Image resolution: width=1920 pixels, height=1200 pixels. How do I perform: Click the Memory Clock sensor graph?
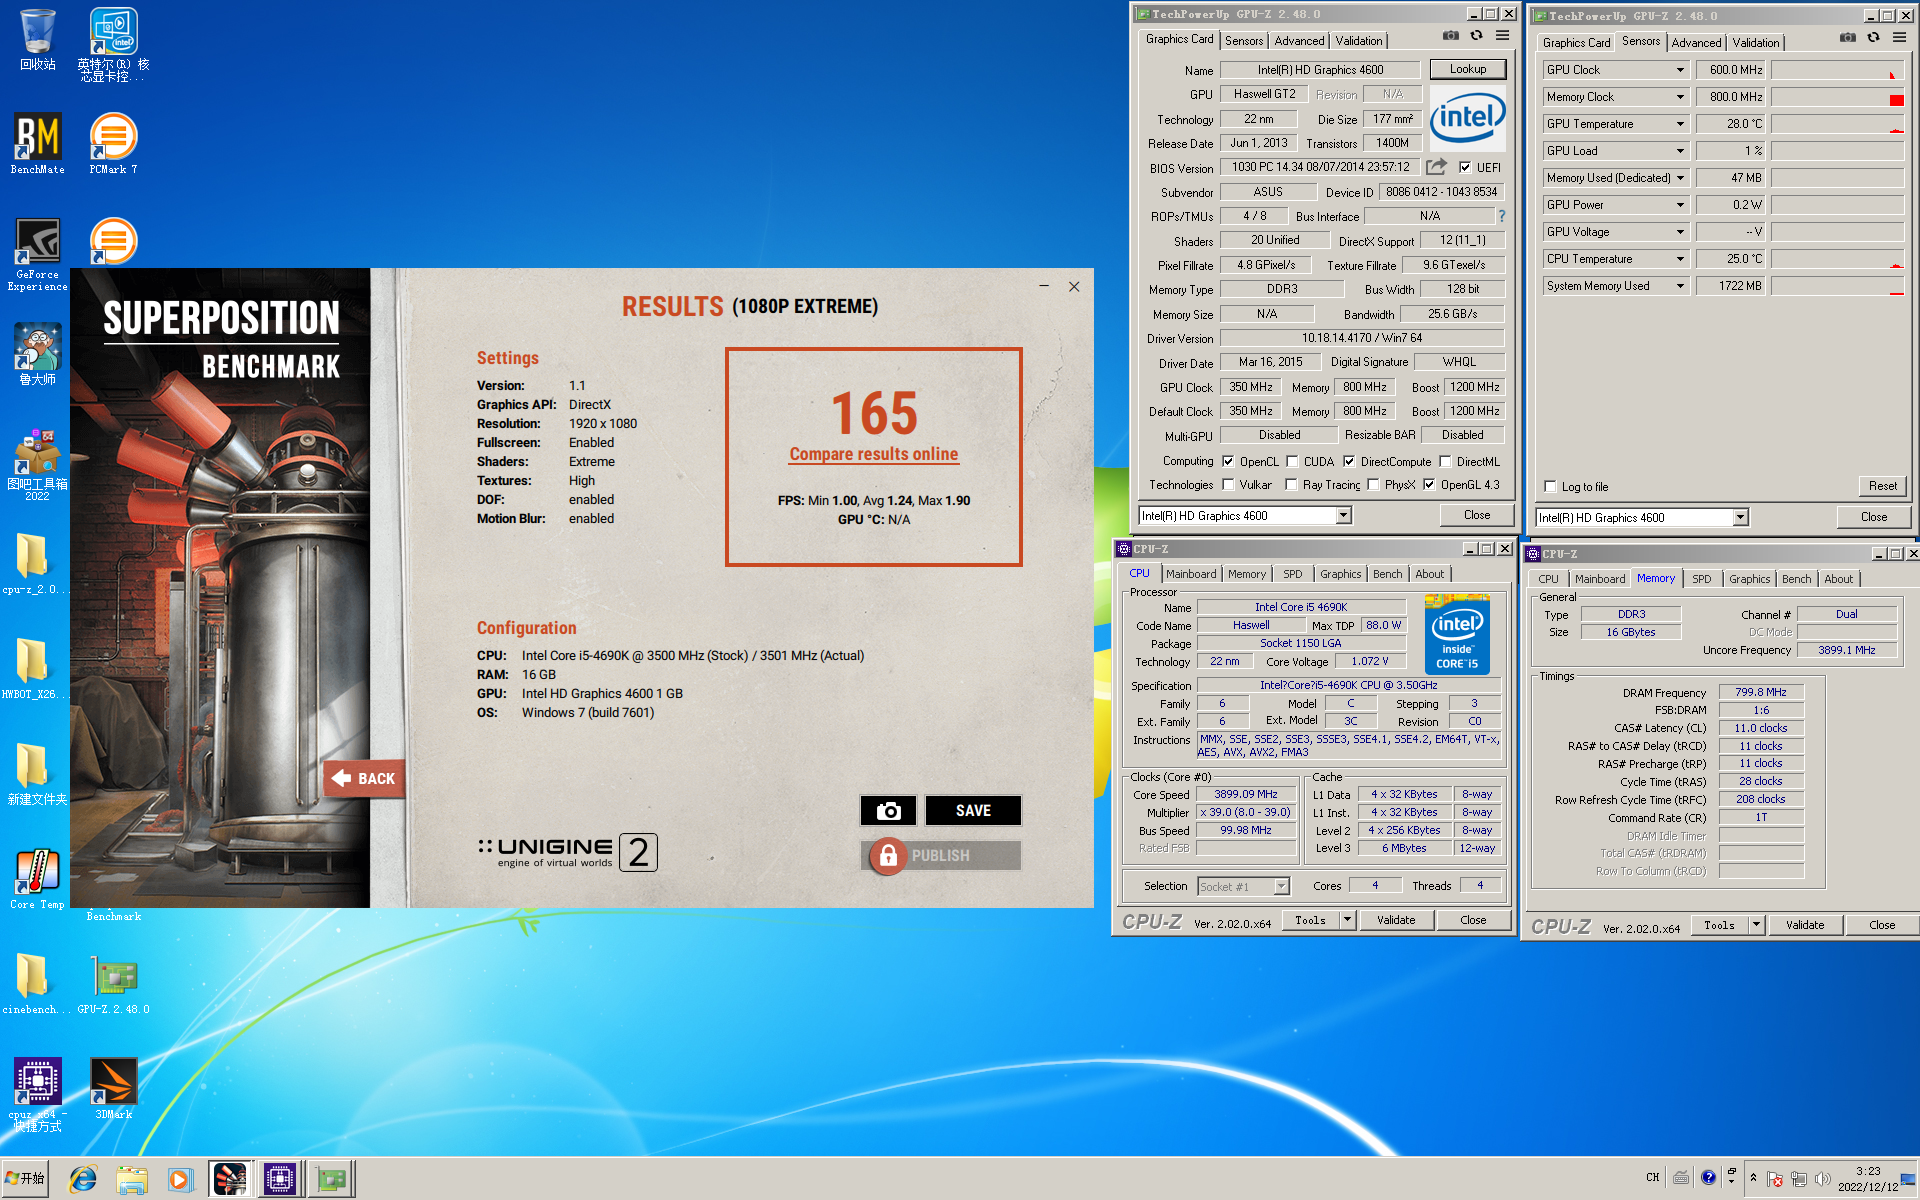click(x=1838, y=97)
